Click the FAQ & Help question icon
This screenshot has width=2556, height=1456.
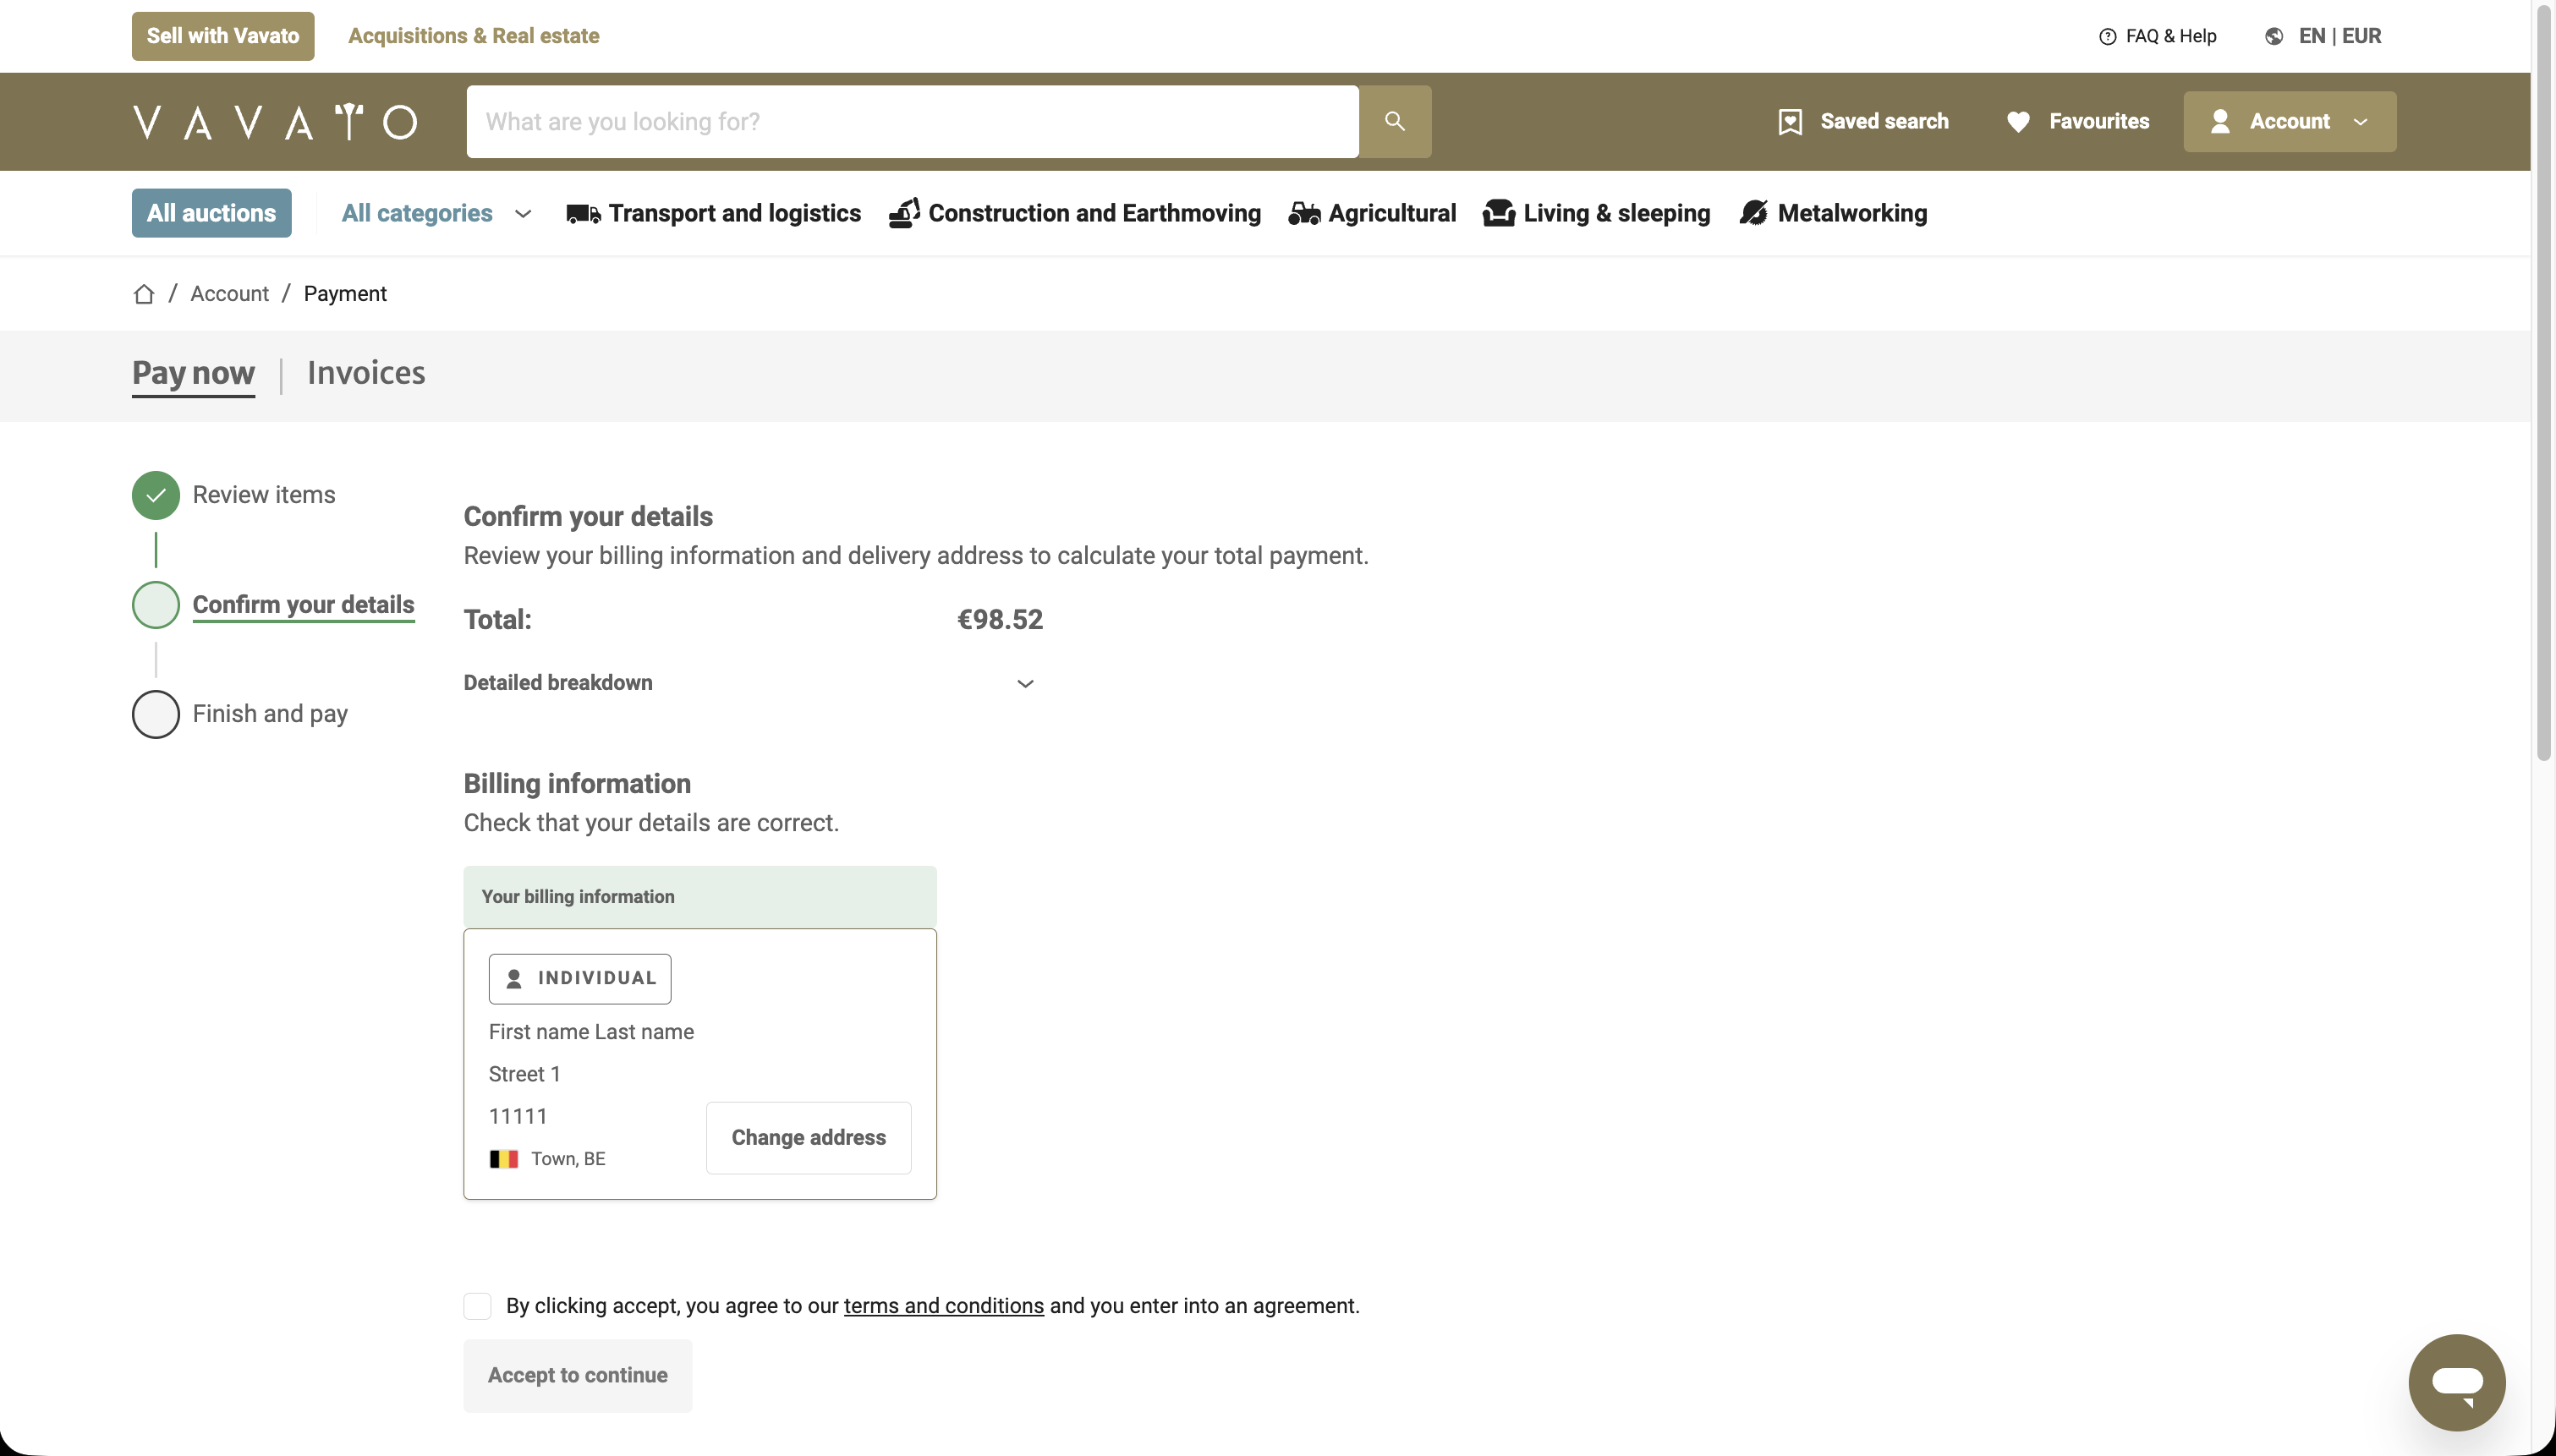2107,37
